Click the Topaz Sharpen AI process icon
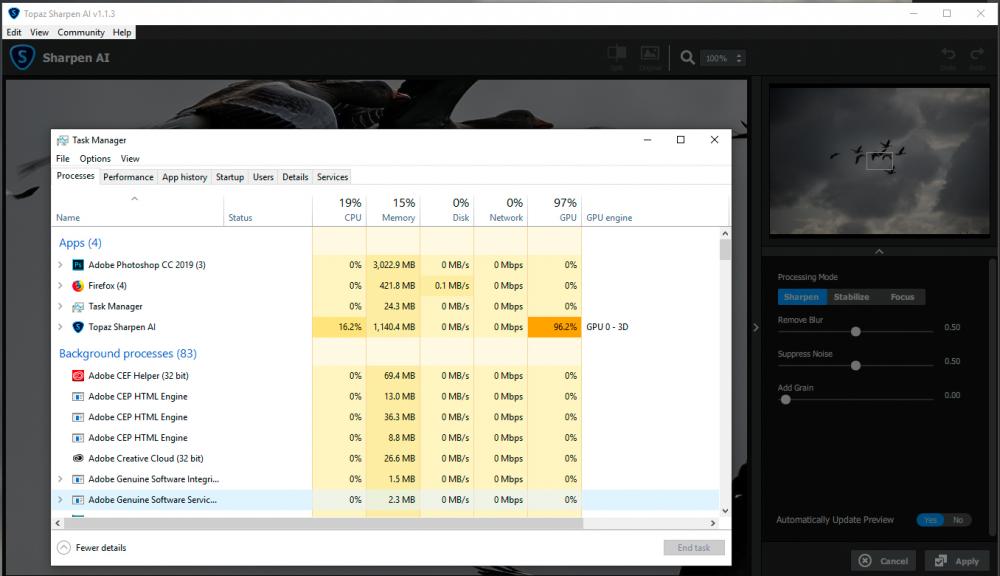The width and height of the screenshot is (1000, 576). [78, 327]
